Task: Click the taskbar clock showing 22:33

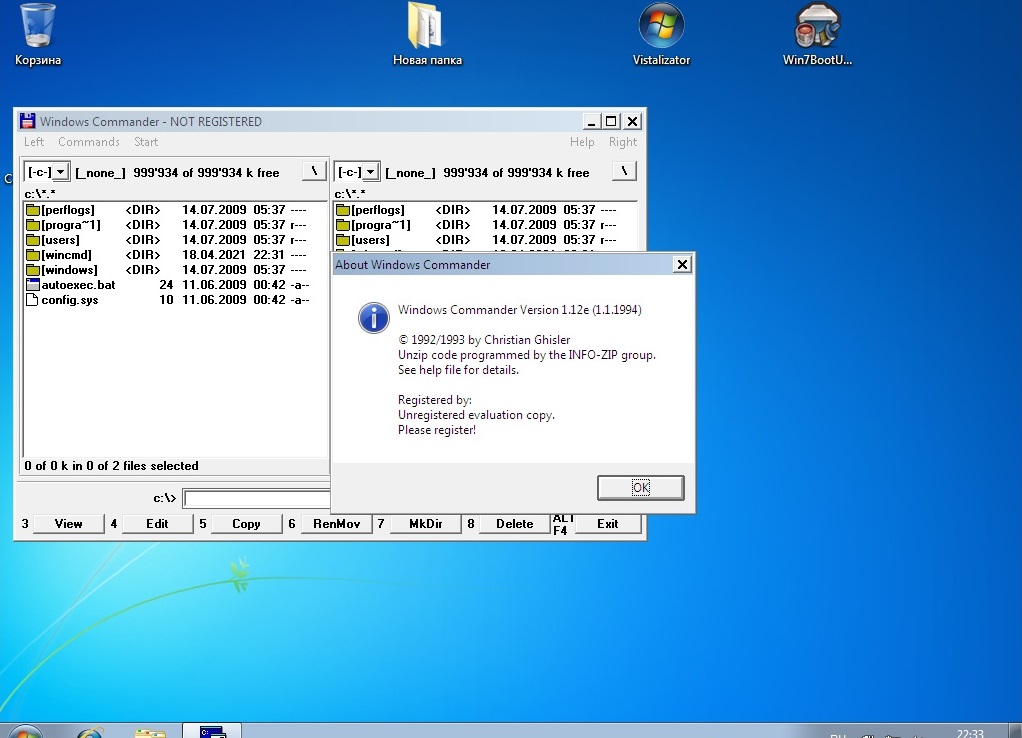Action: 970,733
